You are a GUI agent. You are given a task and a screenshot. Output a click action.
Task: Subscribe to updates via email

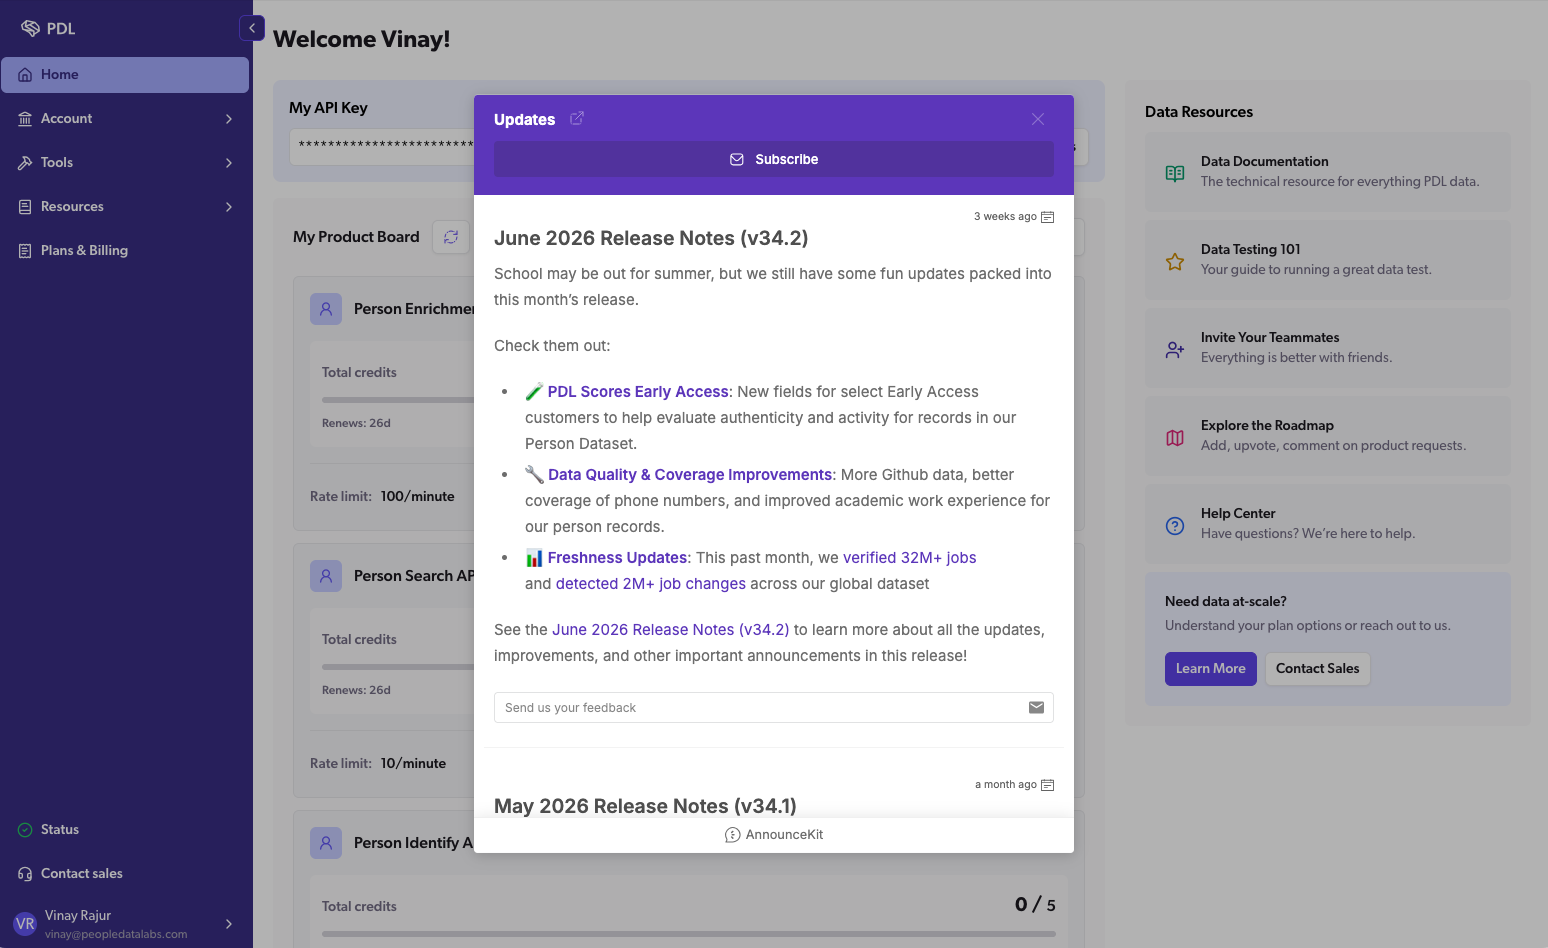point(774,159)
